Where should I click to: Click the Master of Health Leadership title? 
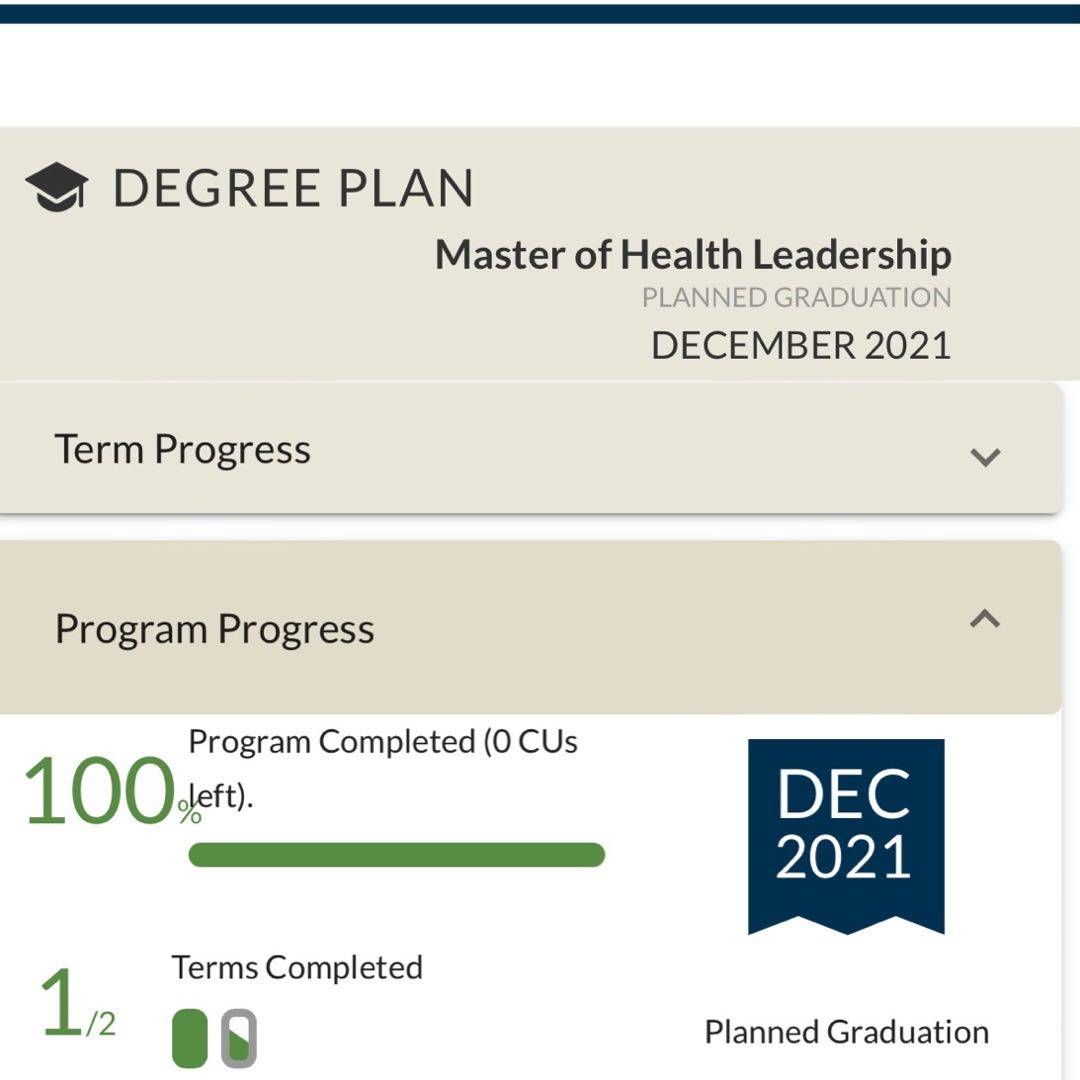pos(693,255)
